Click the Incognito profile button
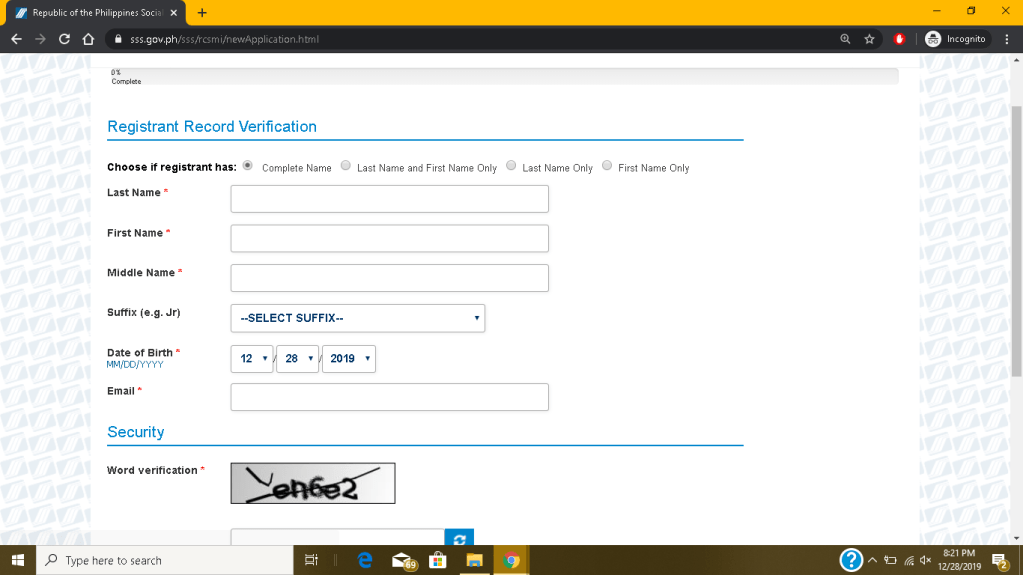 pos(956,39)
